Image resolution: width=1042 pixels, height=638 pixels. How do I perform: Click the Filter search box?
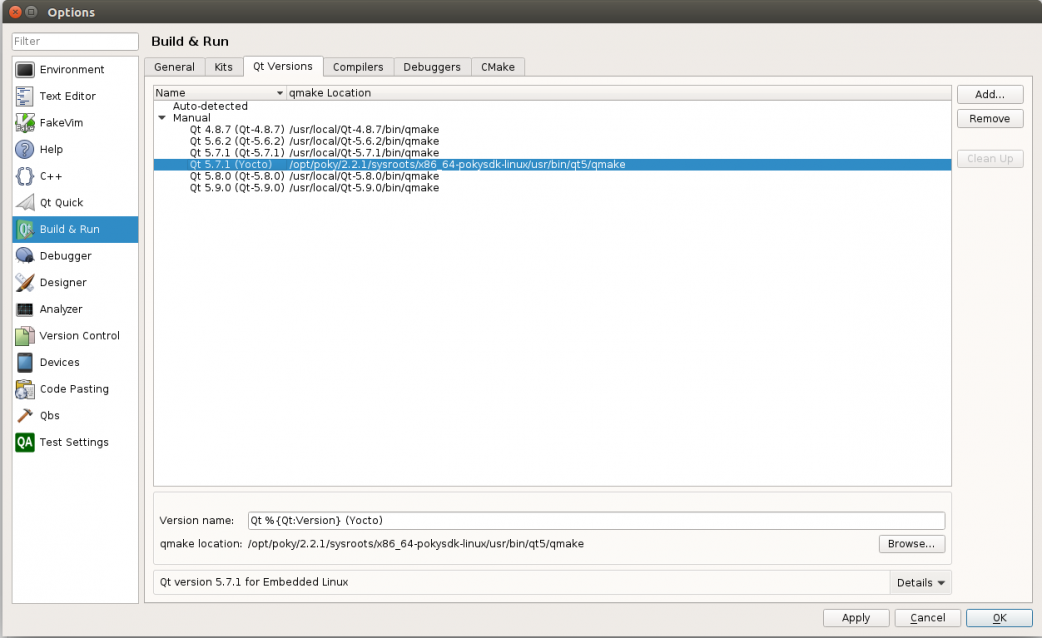click(75, 42)
